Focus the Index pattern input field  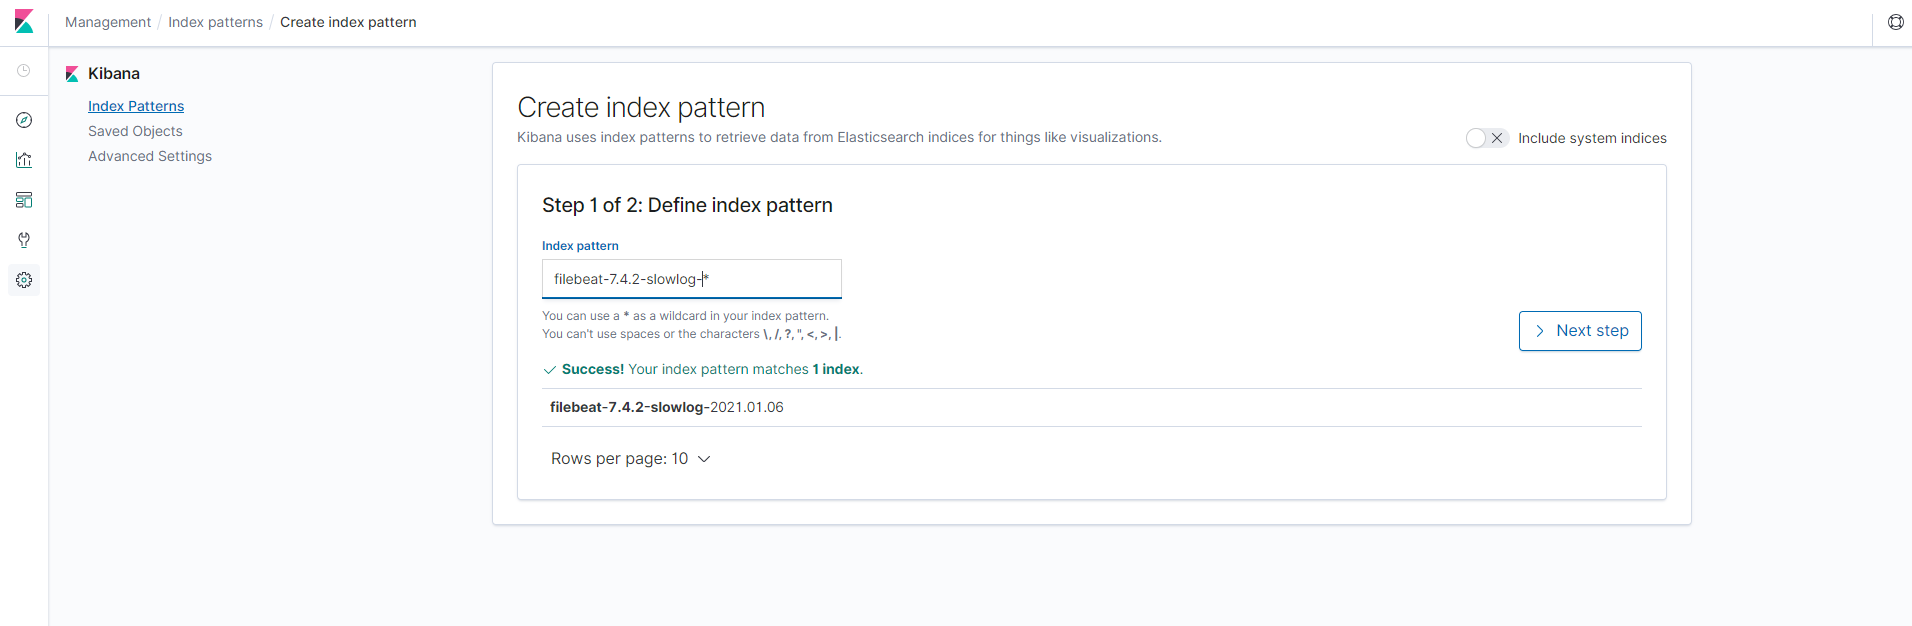click(692, 279)
